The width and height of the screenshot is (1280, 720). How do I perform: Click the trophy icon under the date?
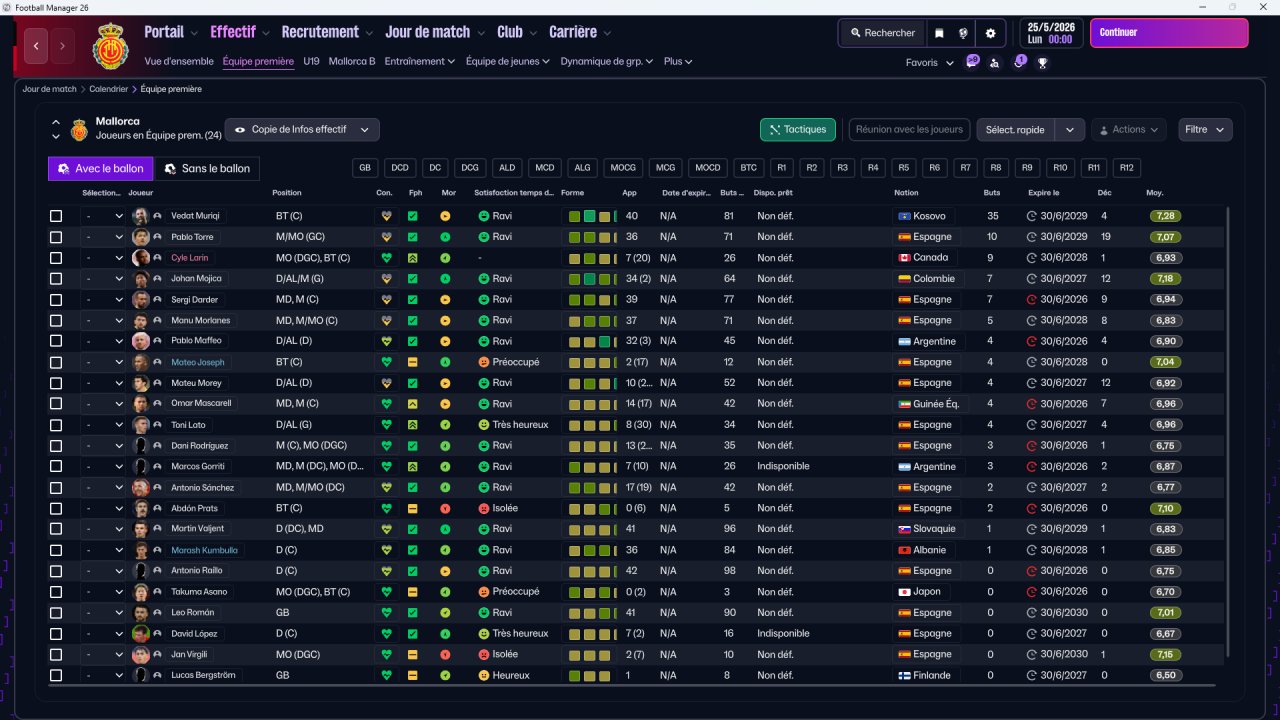pos(1043,62)
